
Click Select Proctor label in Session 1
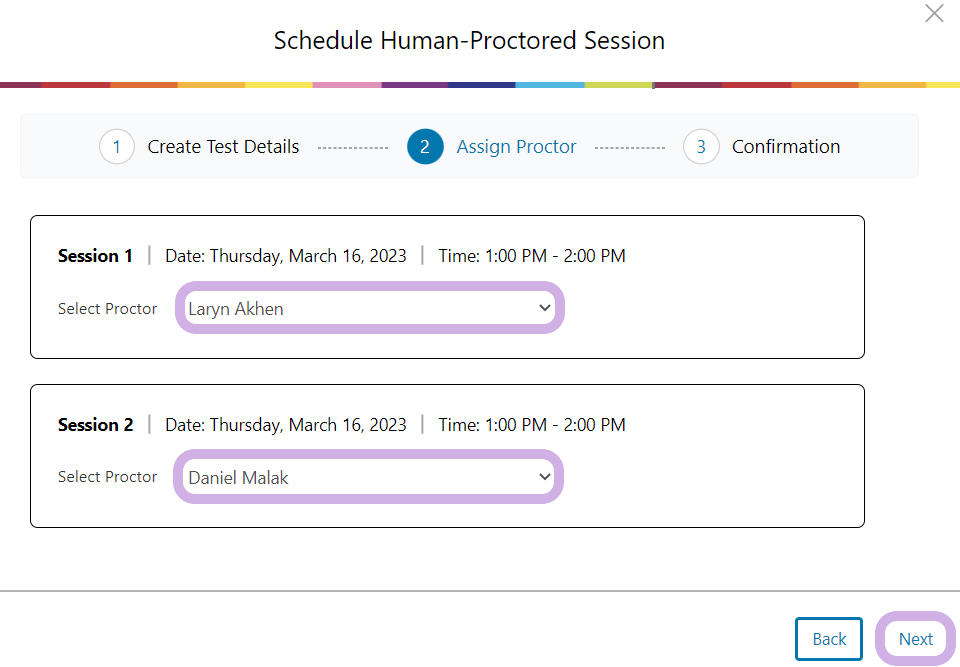107,309
